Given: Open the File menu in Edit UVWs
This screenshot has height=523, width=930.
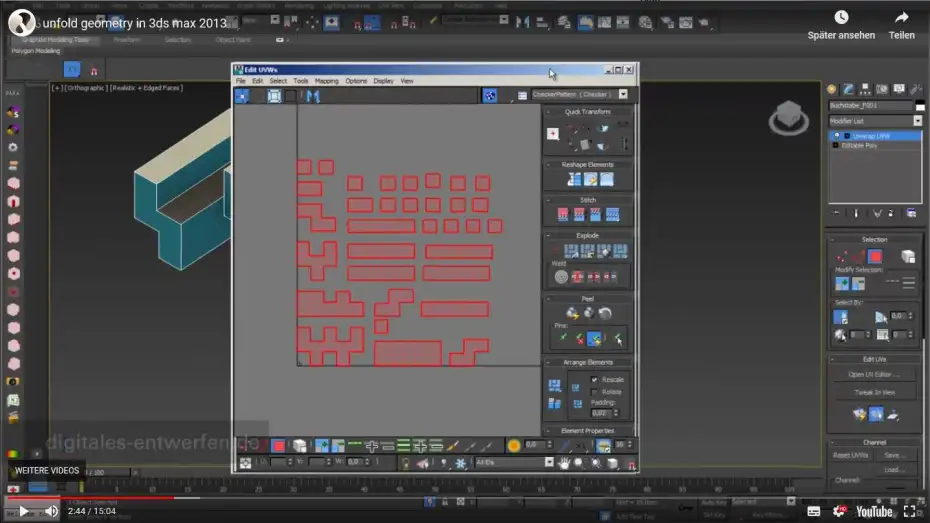Looking at the screenshot, I should (x=240, y=81).
